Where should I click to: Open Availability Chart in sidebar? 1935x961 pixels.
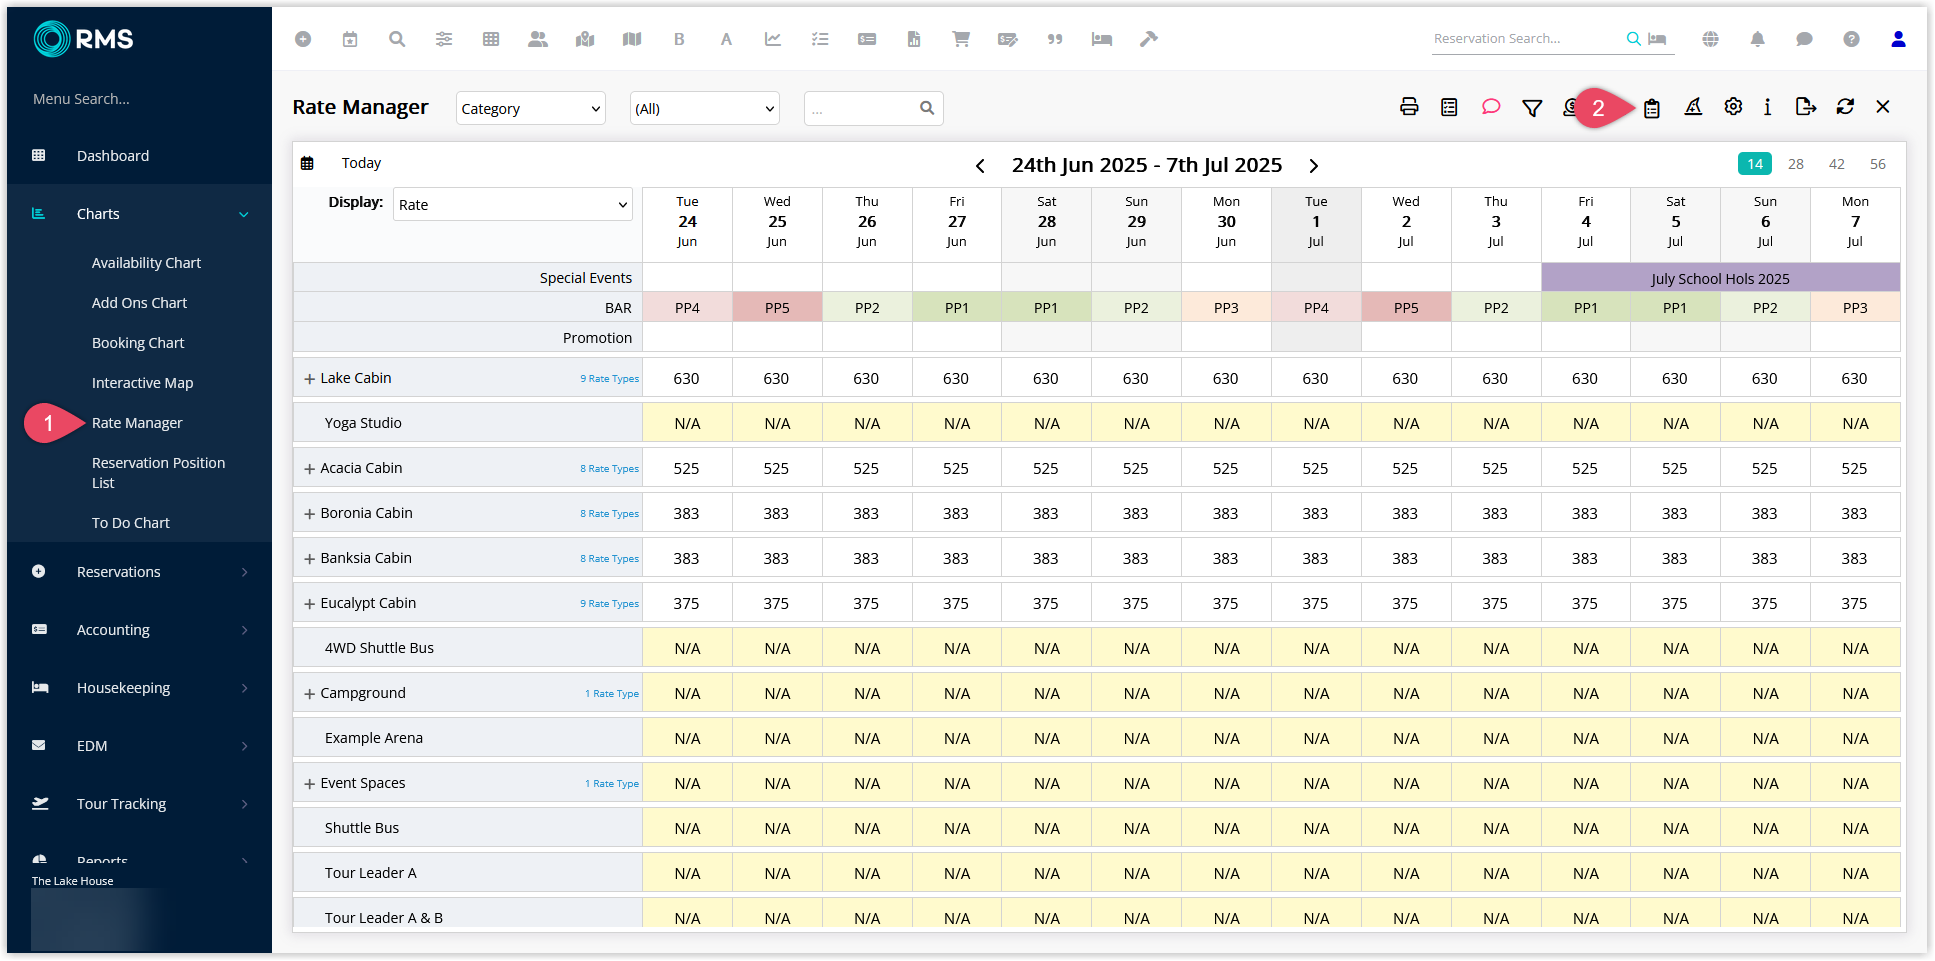tap(146, 263)
